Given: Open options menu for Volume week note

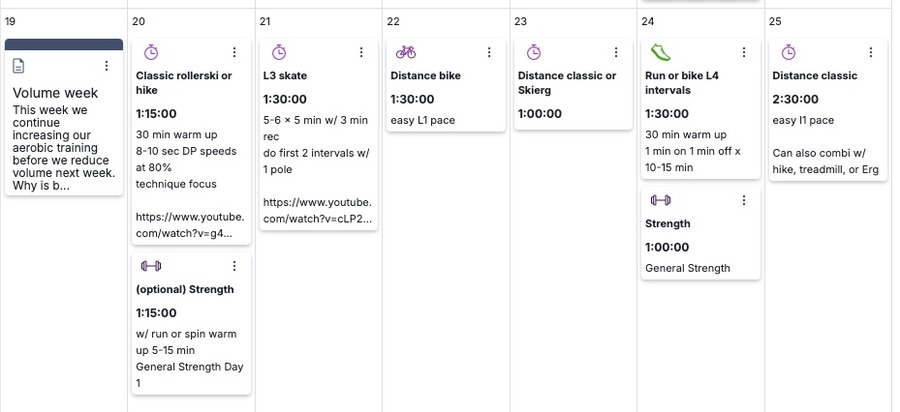Looking at the screenshot, I should (107, 66).
